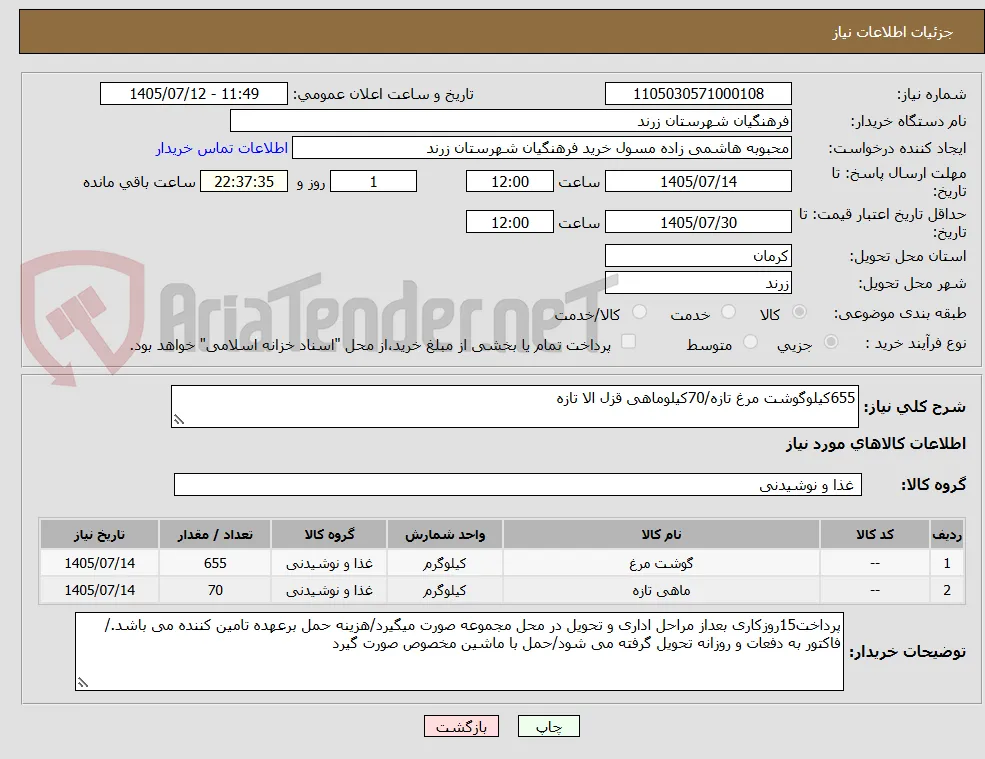
Task: Click the date cell in گوشت مرغ row
Action: [x=99, y=563]
